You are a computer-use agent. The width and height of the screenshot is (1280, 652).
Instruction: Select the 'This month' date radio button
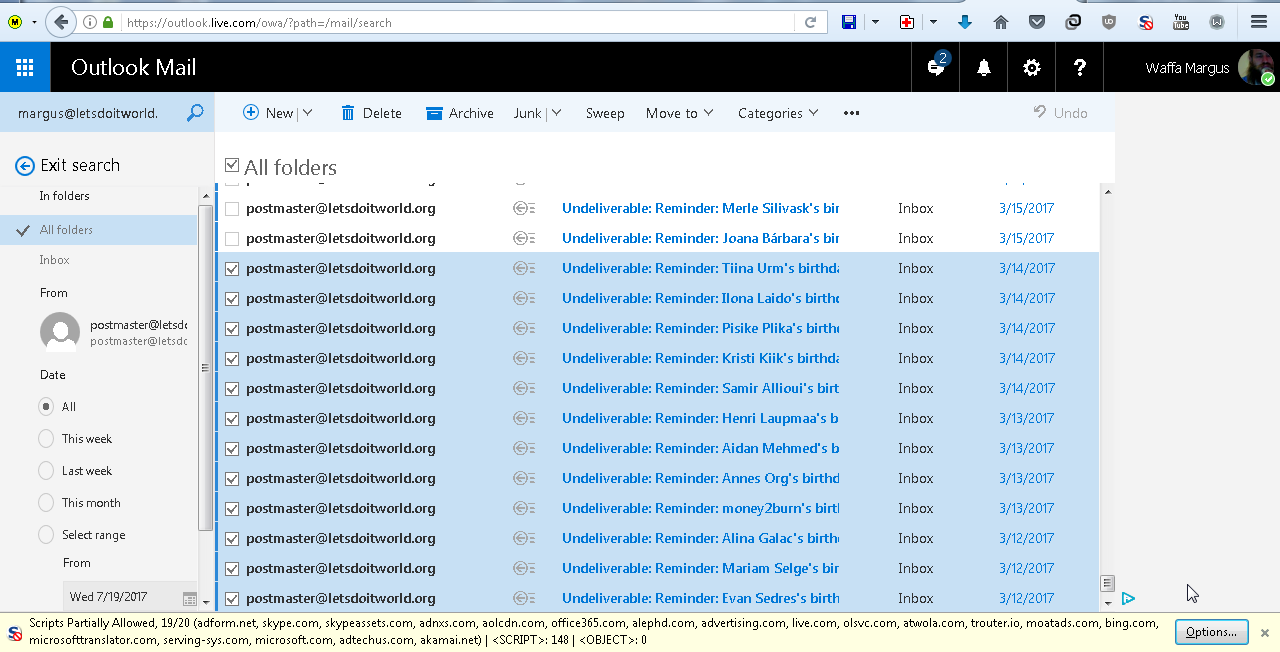46,503
